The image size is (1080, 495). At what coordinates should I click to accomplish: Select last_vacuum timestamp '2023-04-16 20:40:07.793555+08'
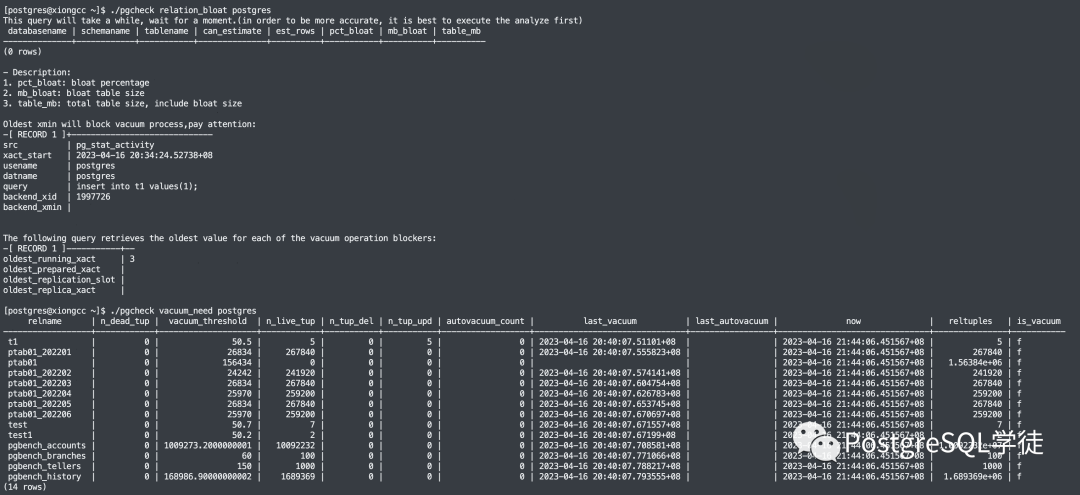click(x=610, y=476)
